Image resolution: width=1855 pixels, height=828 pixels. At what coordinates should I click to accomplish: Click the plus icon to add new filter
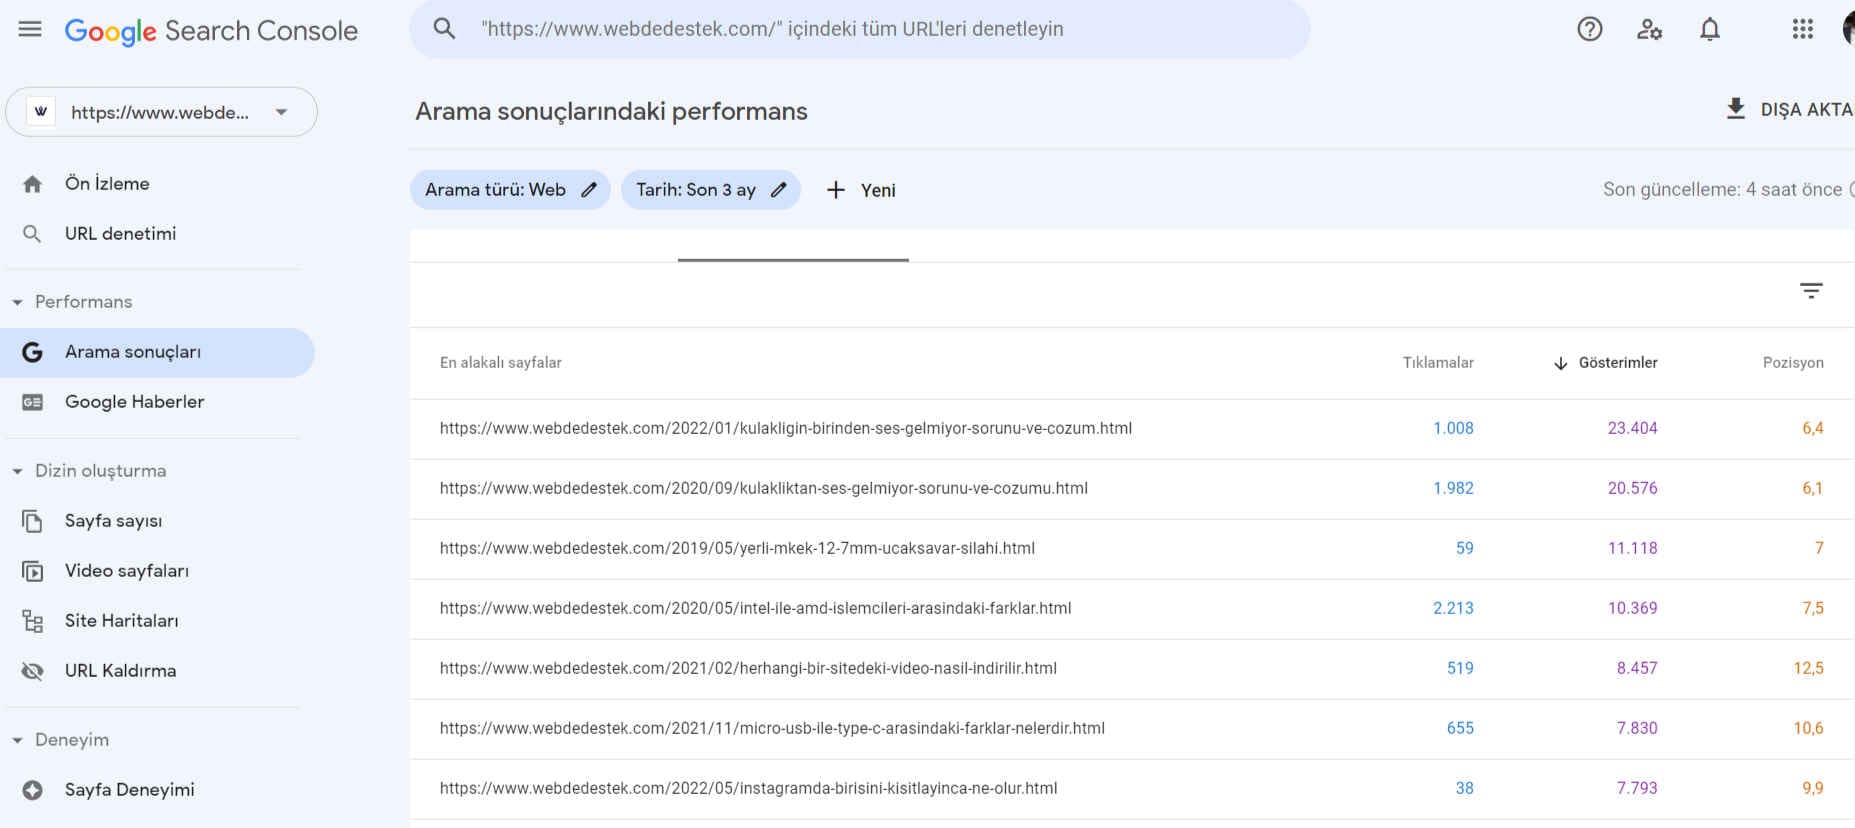coord(836,190)
